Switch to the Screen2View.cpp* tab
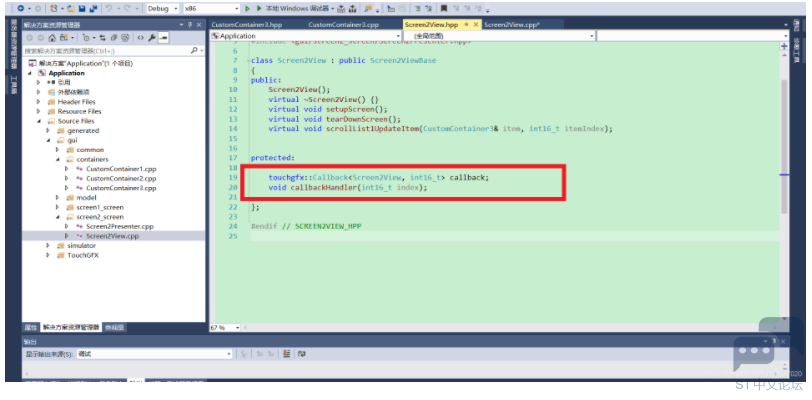The height and width of the screenshot is (400, 812). 512,25
